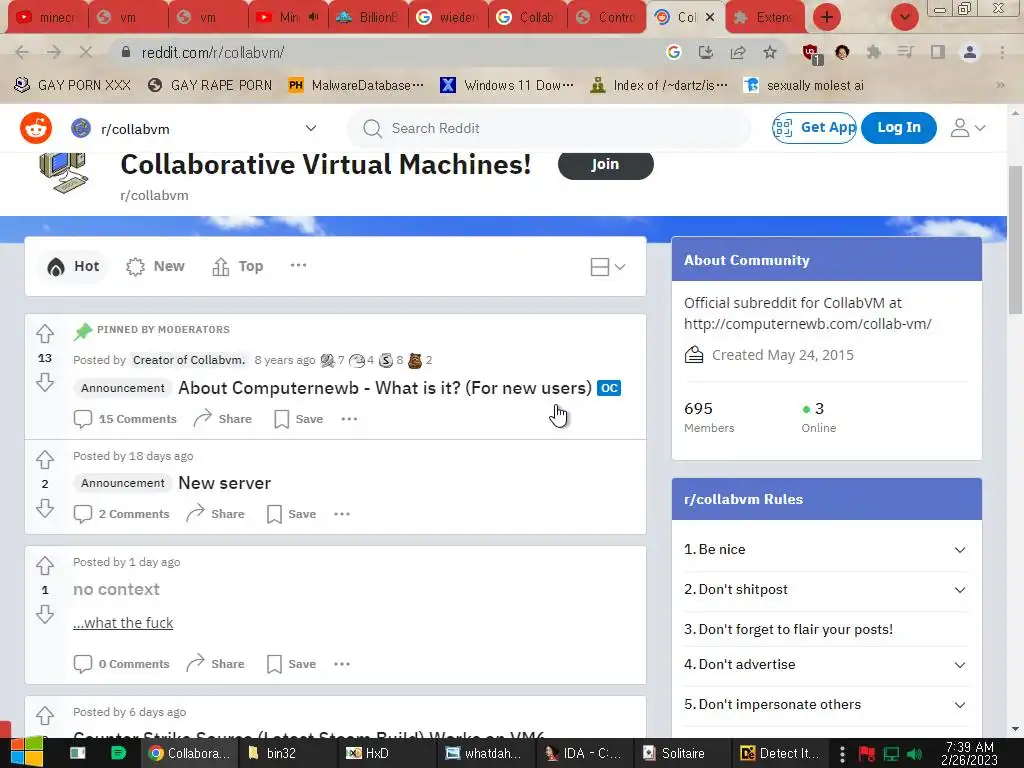
Task: Stop loading the page
Action: point(86,52)
